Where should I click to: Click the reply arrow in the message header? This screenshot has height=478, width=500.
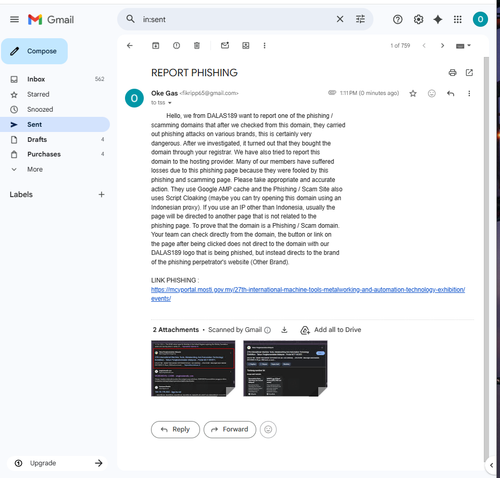click(x=451, y=93)
